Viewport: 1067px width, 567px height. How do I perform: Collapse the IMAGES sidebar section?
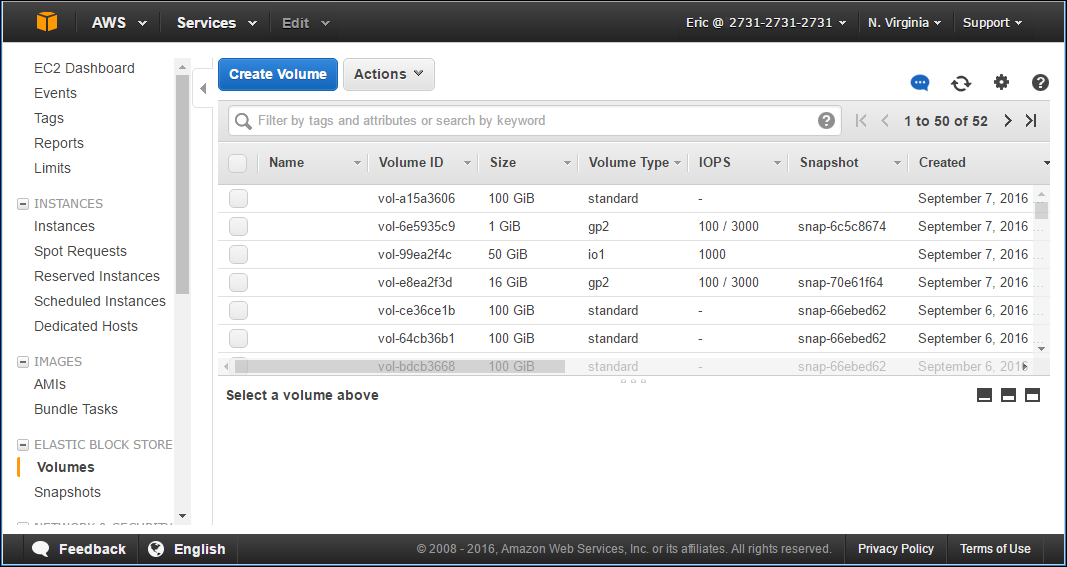point(22,361)
